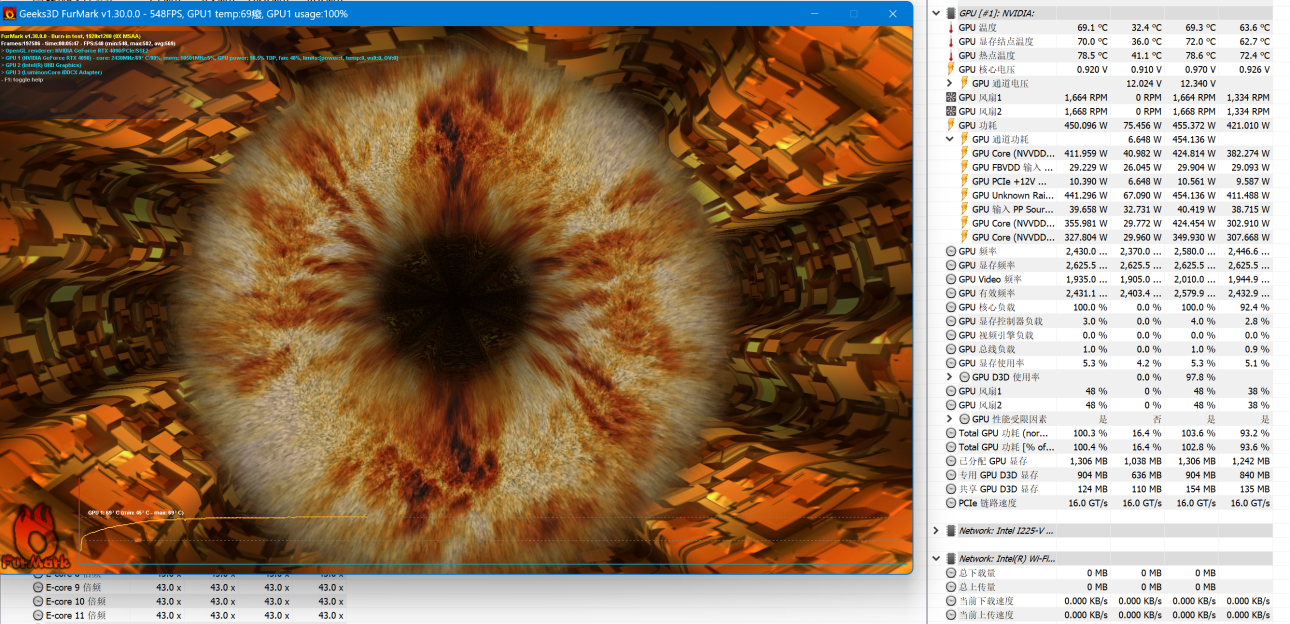Select the GPU 显存使用率 row label
This screenshot has height=624, width=1290.
[x=991, y=364]
